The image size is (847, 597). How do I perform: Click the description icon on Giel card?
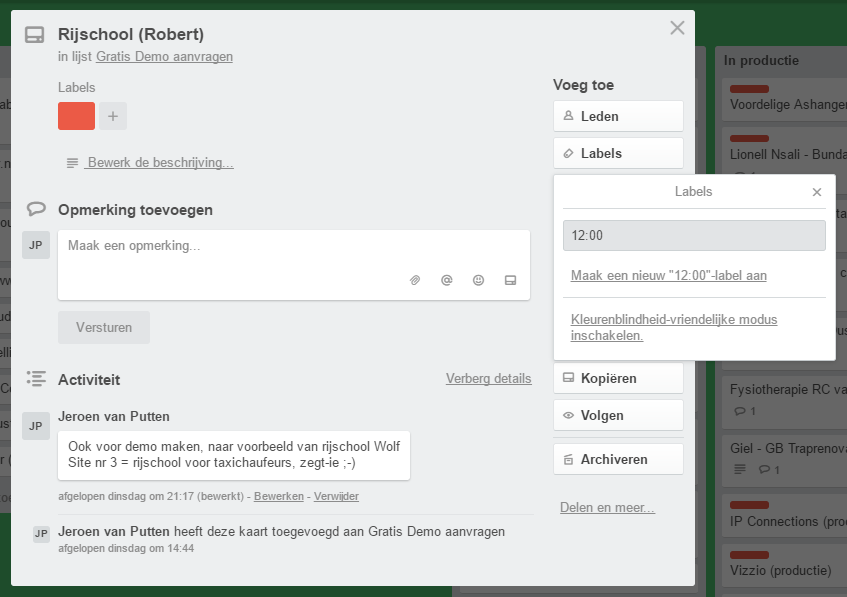point(740,469)
